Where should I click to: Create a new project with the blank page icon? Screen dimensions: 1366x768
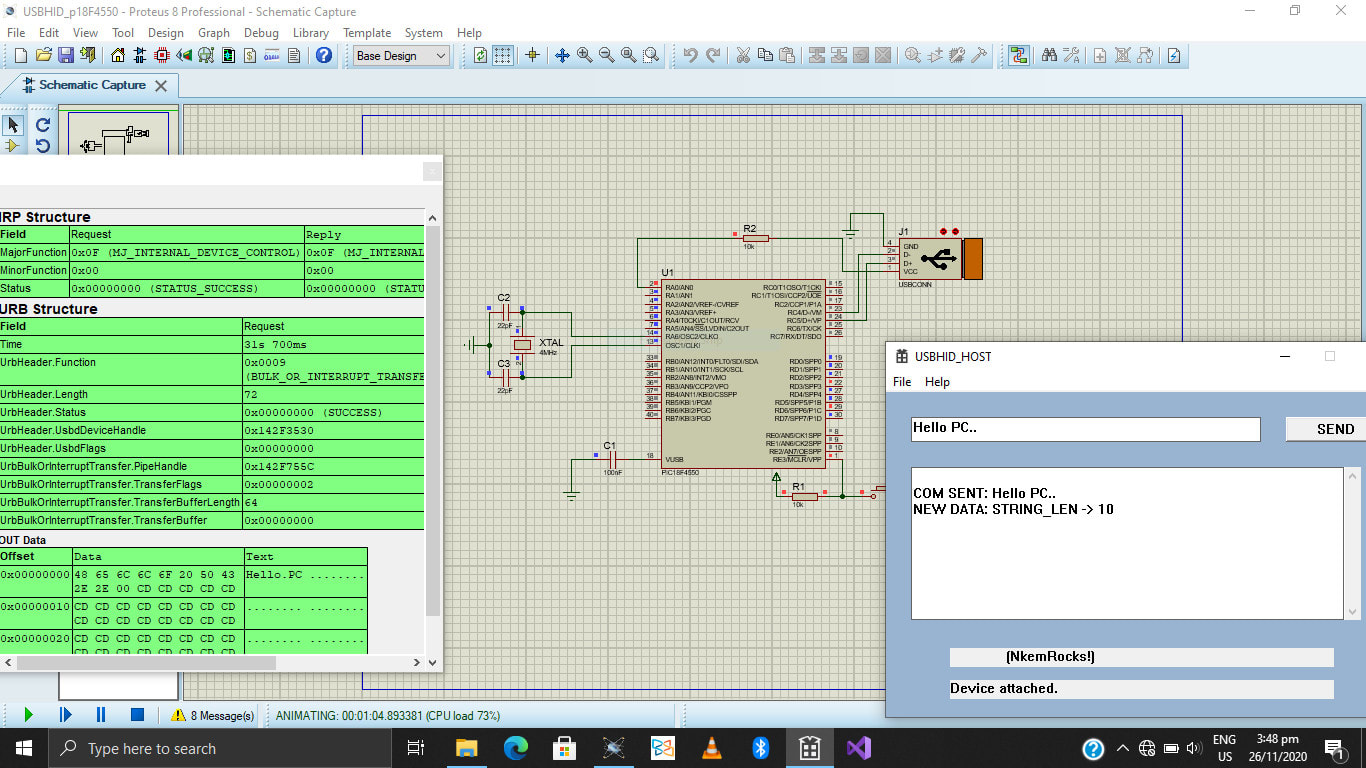[22, 56]
